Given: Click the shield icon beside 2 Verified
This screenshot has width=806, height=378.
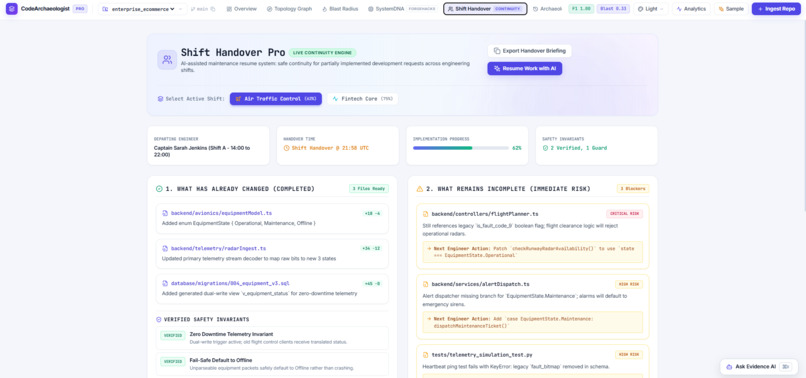Looking at the screenshot, I should click(x=545, y=148).
